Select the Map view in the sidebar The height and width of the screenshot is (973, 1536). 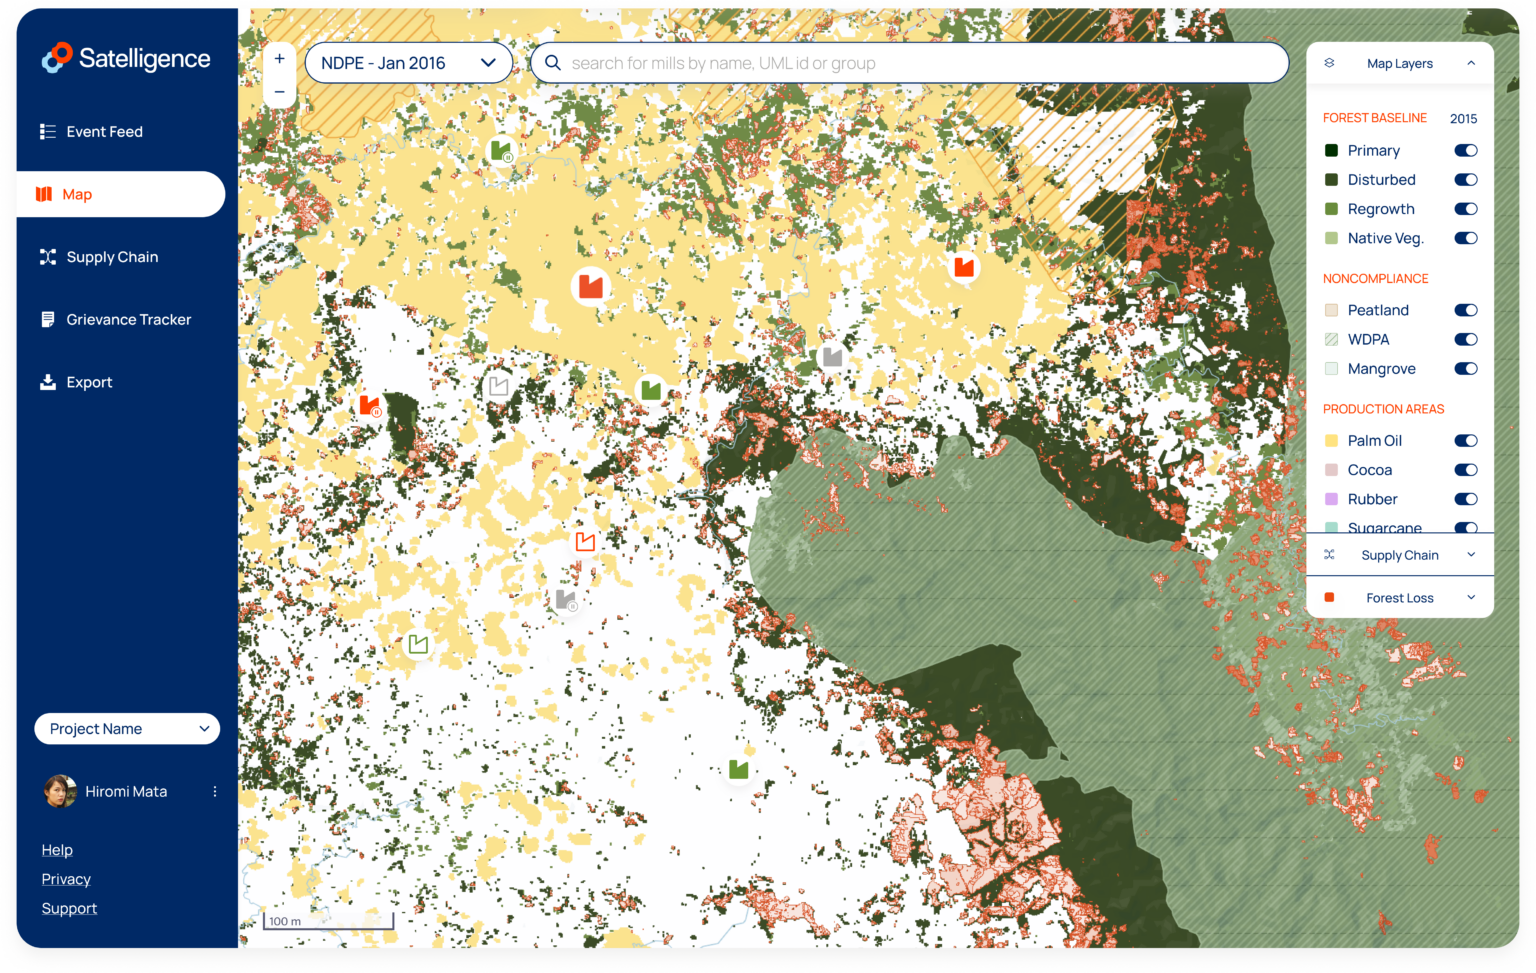click(78, 194)
